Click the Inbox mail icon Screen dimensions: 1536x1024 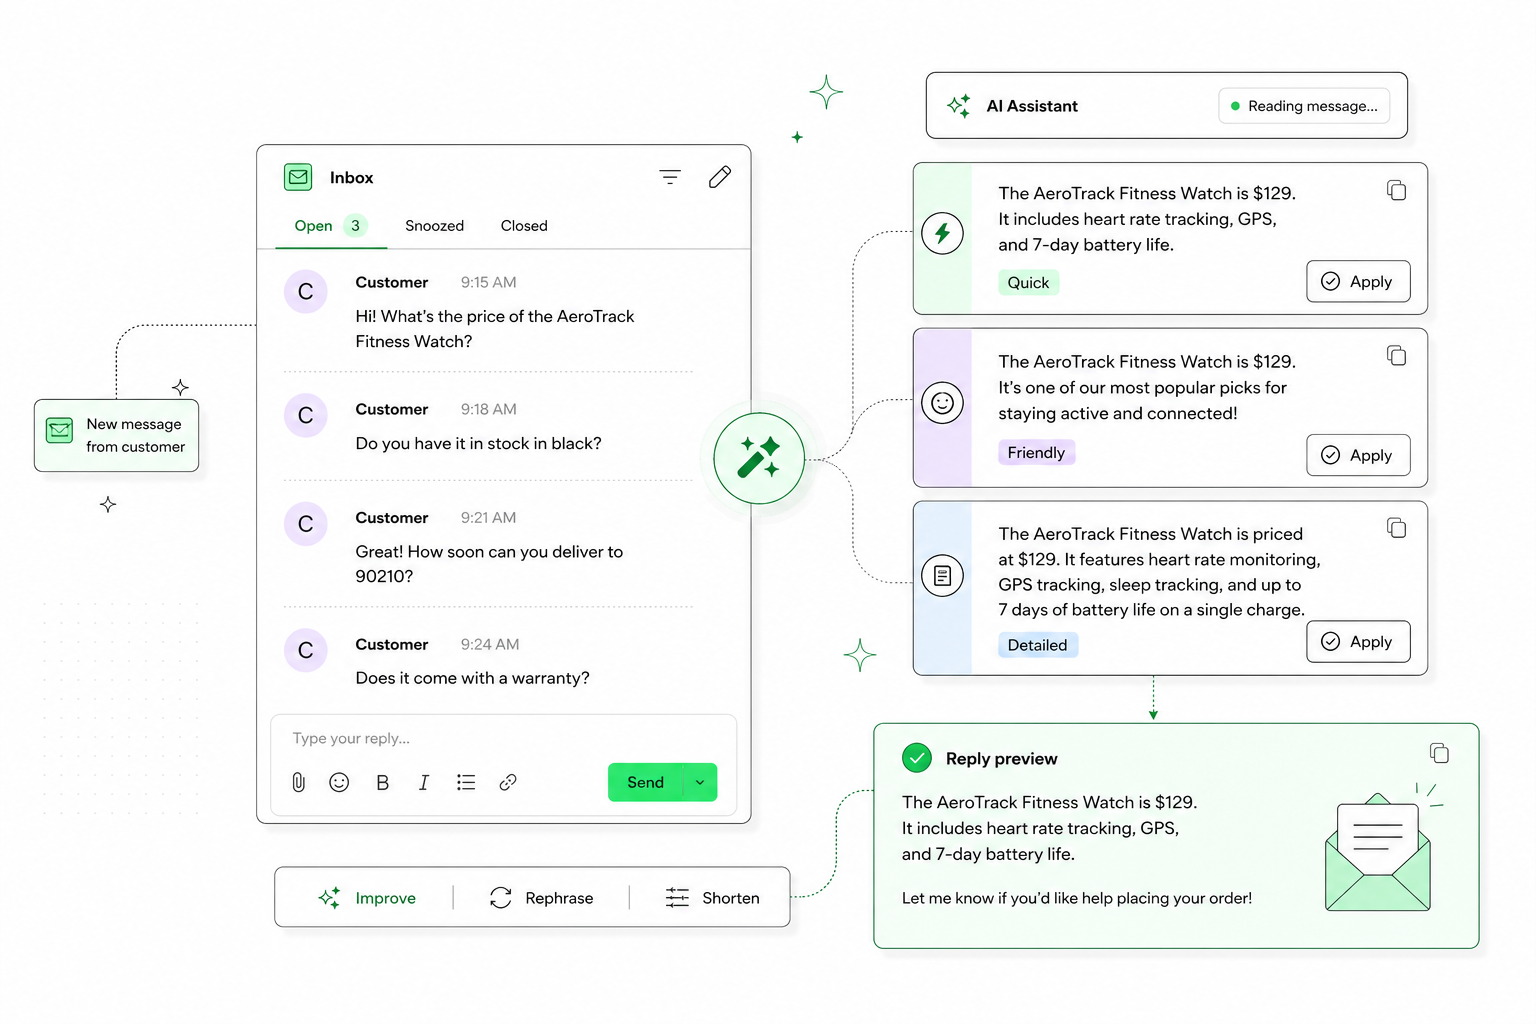point(298,177)
